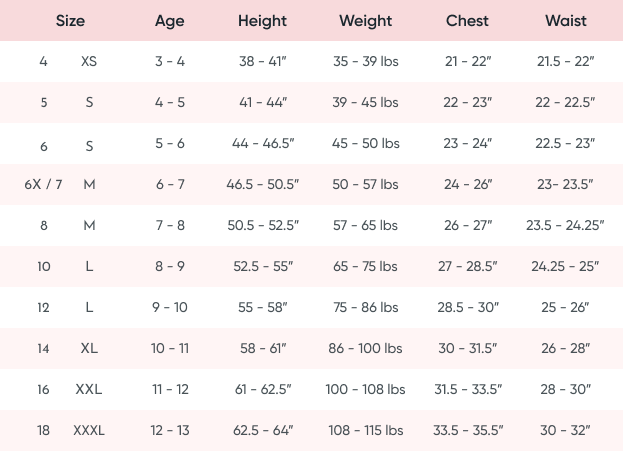This screenshot has height=451, width=623.
Task: Click the Height column header
Action: click(263, 21)
